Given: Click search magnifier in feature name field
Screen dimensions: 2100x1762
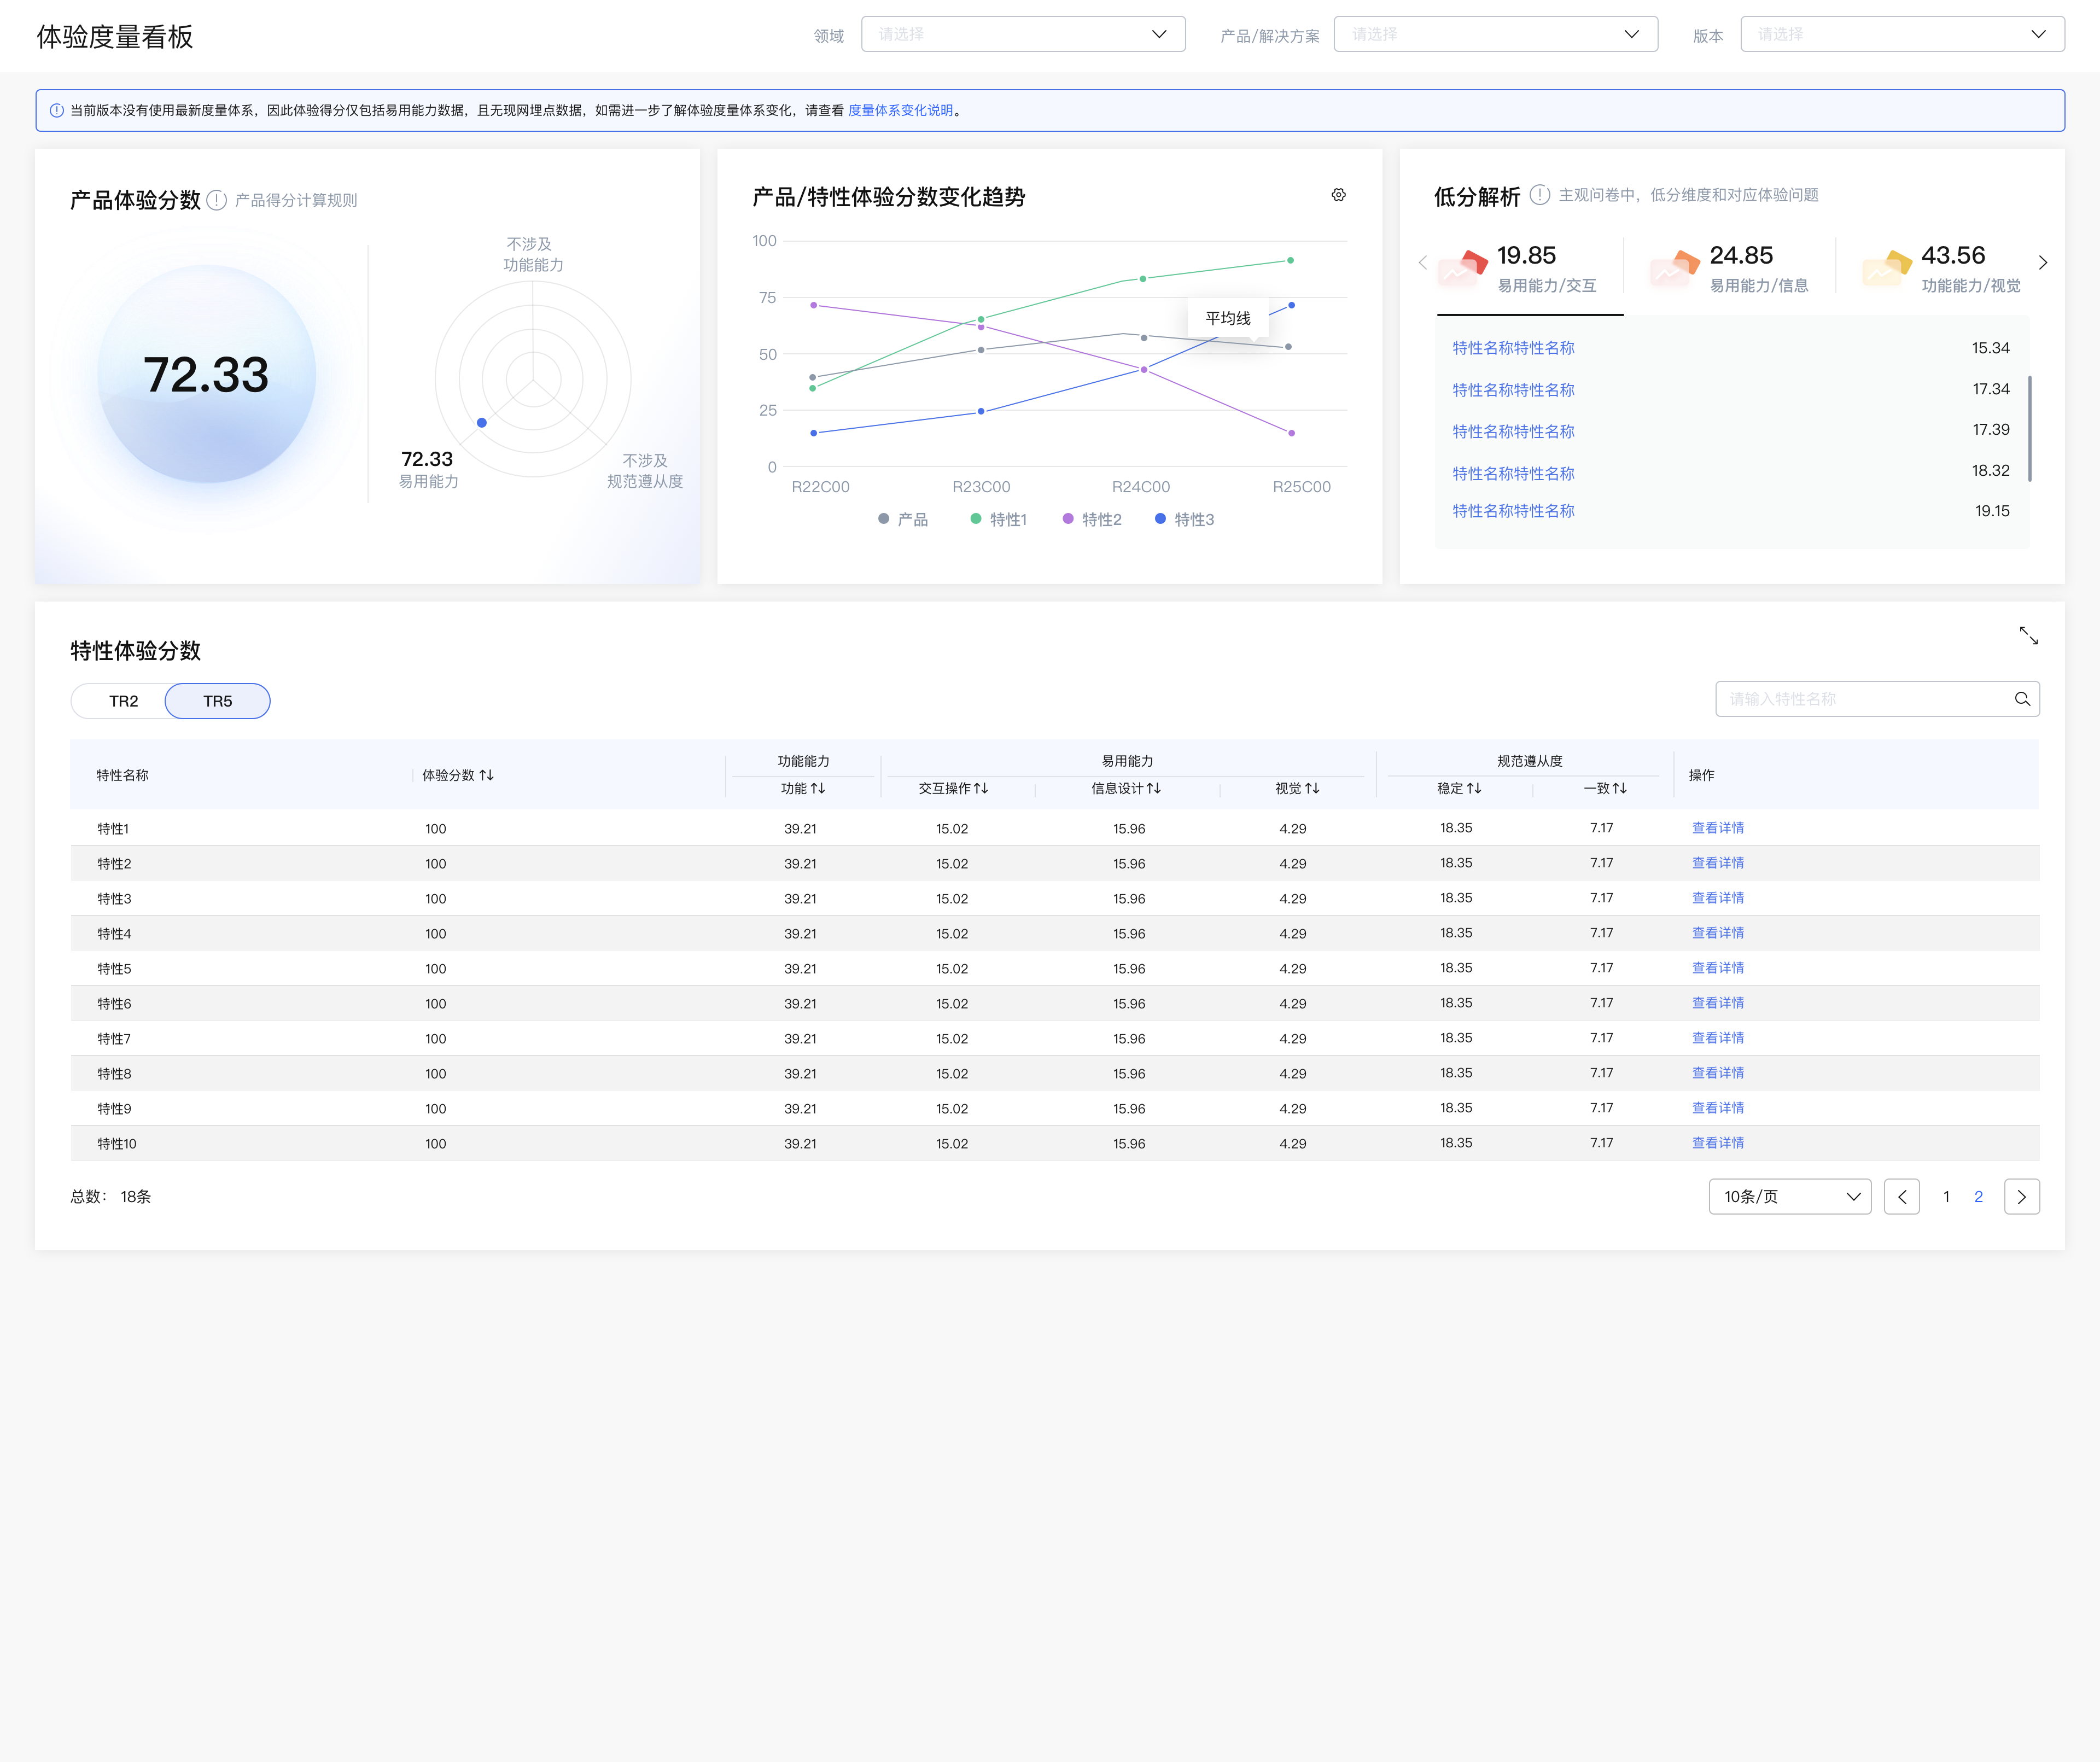Looking at the screenshot, I should [2022, 699].
